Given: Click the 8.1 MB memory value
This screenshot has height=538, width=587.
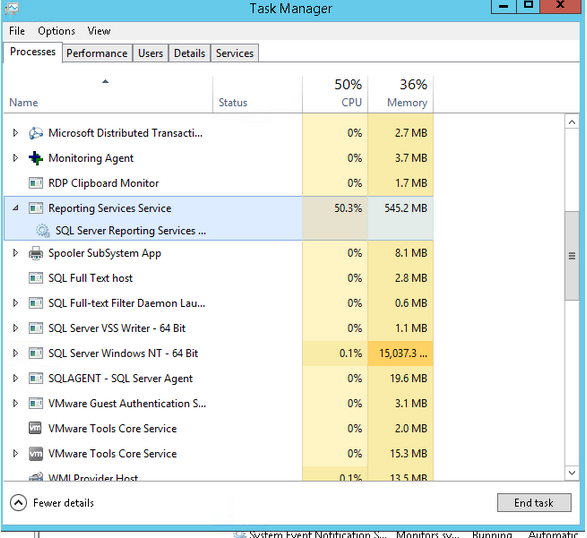Looking at the screenshot, I should (x=411, y=253).
